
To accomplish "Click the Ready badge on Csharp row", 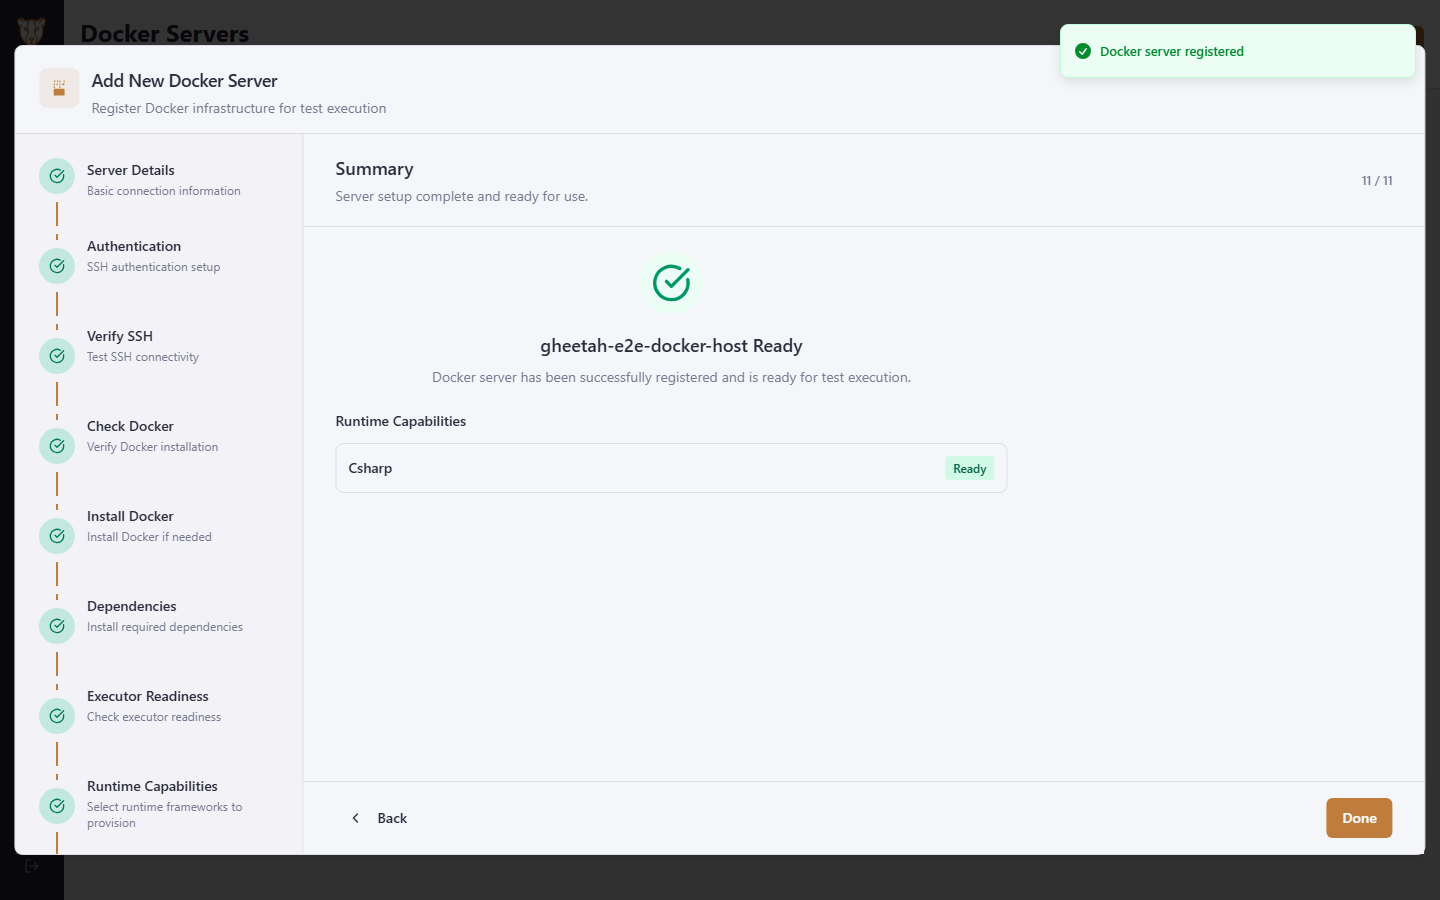I will (969, 468).
